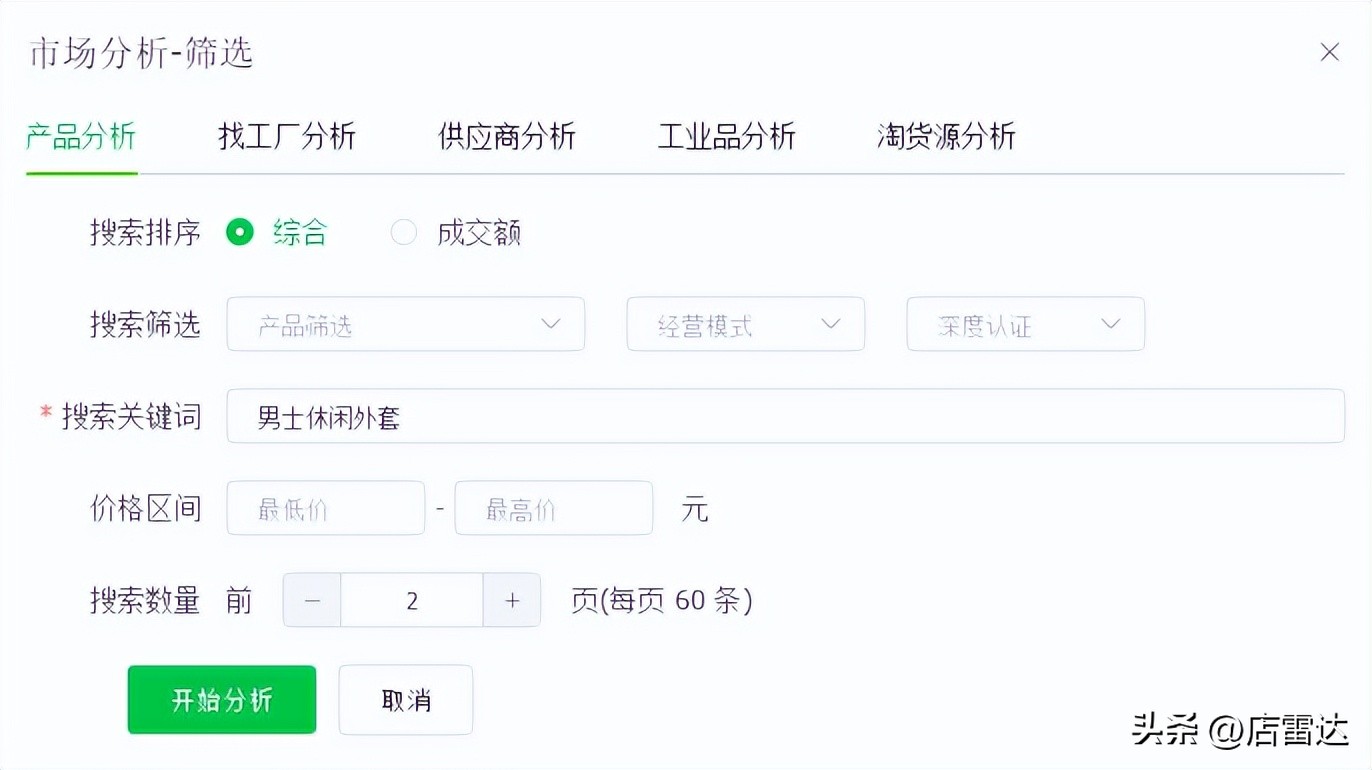Click the 最低价 price input field
The width and height of the screenshot is (1372, 770).
[x=325, y=507]
